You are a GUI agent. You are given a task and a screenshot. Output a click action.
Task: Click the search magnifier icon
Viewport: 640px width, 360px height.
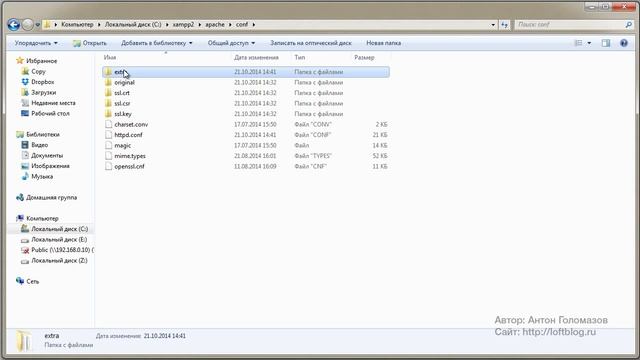pyautogui.click(x=629, y=25)
